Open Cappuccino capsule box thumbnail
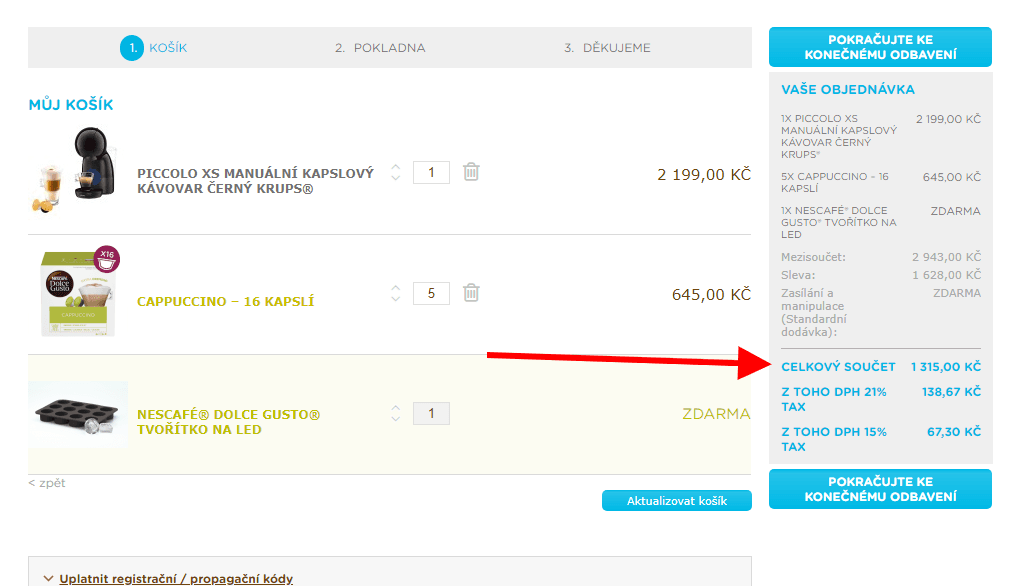Image resolution: width=1018 pixels, height=586 pixels. 79,291
